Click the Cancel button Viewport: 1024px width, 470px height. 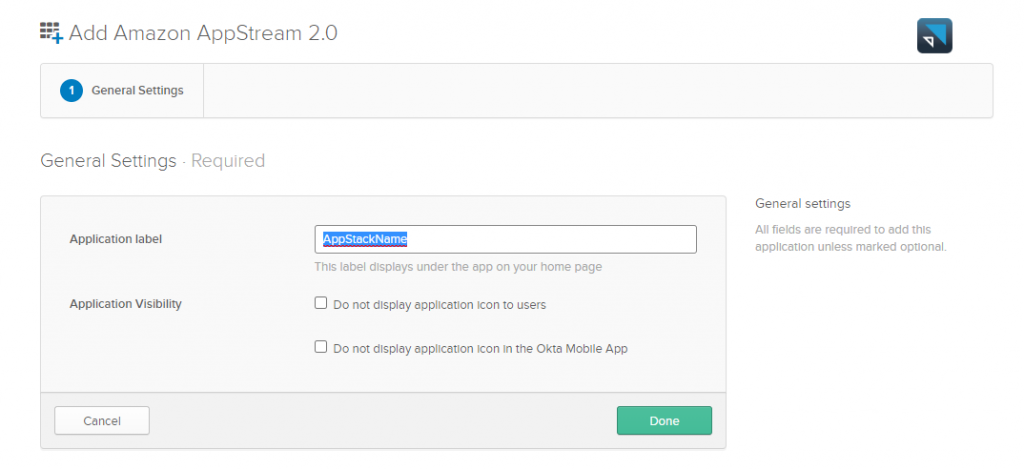click(x=102, y=420)
